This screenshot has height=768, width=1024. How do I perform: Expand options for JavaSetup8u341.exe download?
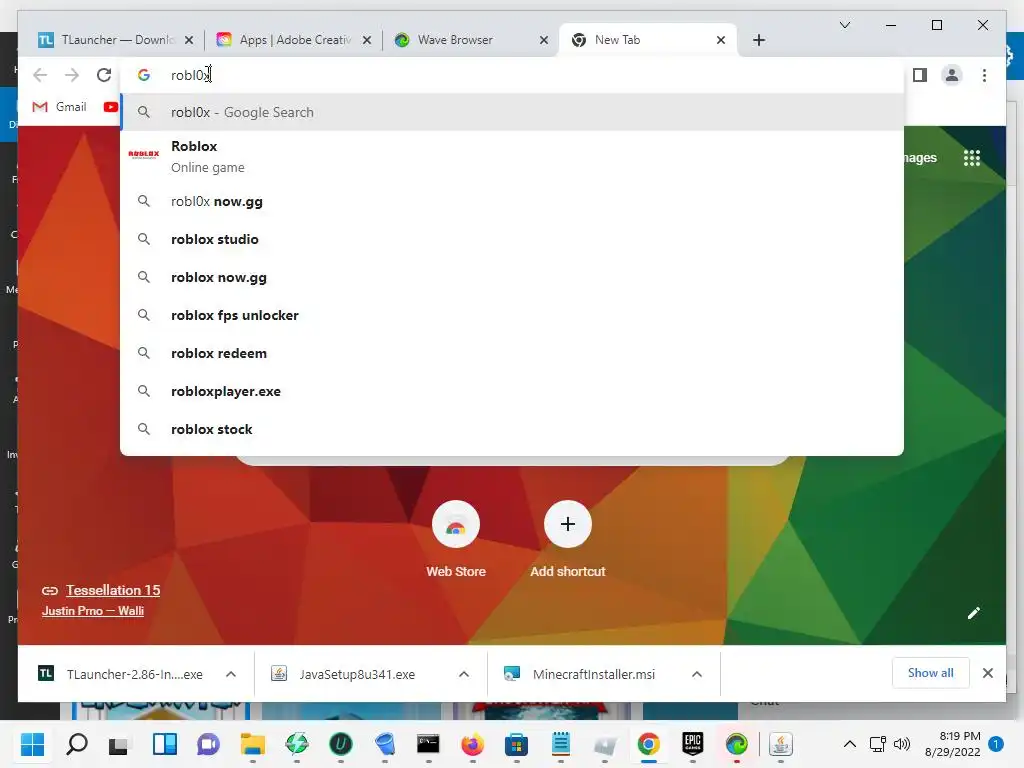pyautogui.click(x=464, y=674)
